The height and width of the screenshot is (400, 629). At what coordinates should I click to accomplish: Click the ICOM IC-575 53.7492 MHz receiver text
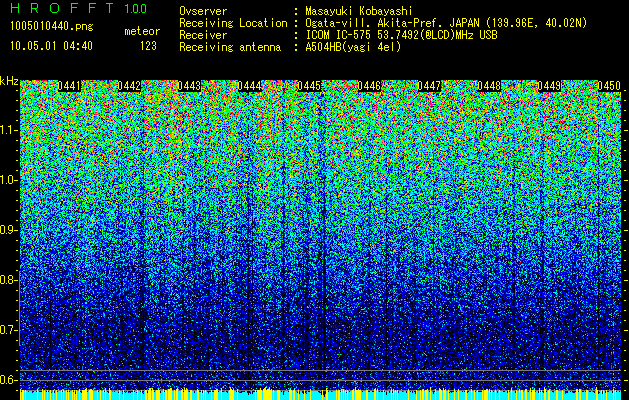click(402, 35)
